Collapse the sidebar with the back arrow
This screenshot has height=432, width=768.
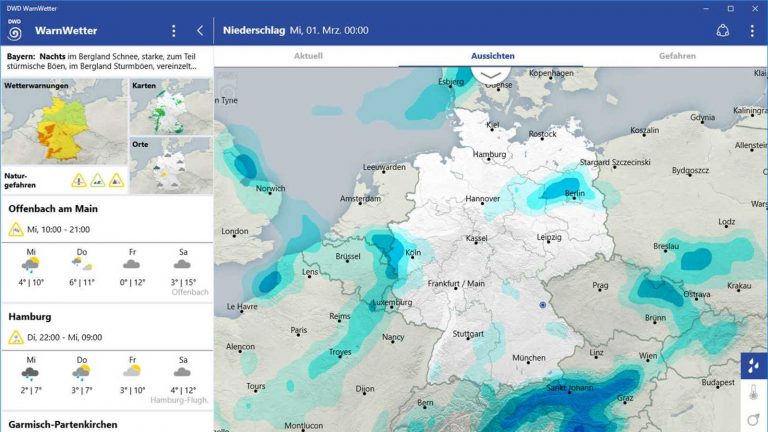[x=200, y=31]
